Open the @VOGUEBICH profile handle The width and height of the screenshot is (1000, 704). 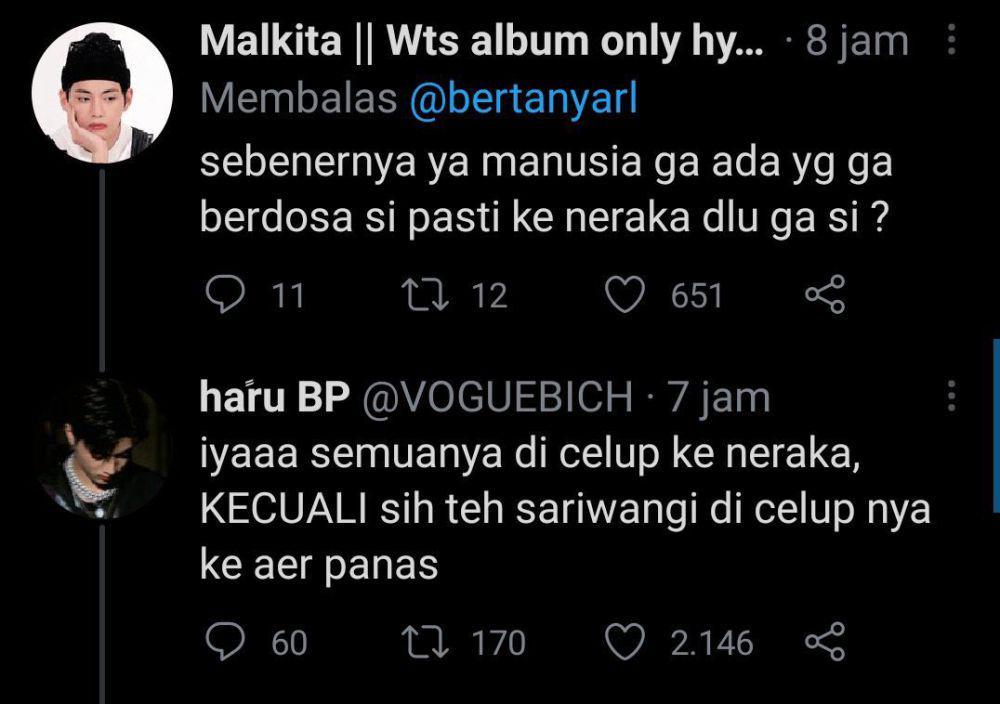(x=497, y=397)
